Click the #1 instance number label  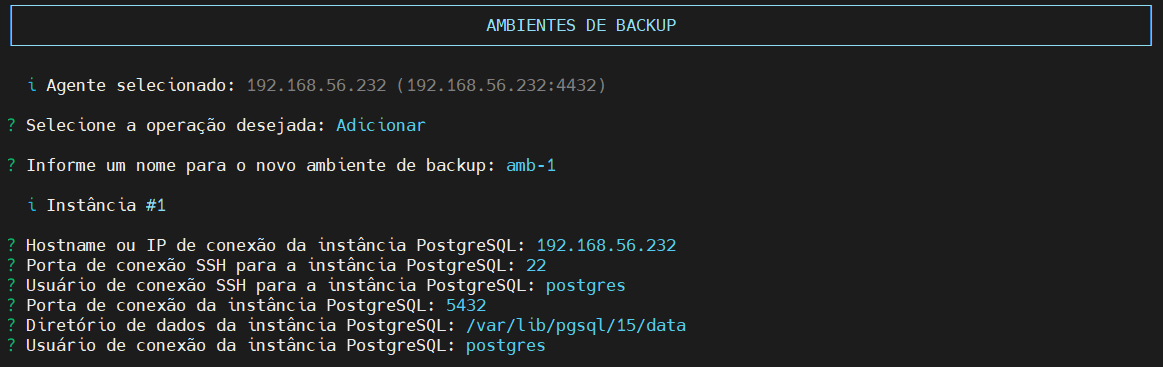point(156,206)
